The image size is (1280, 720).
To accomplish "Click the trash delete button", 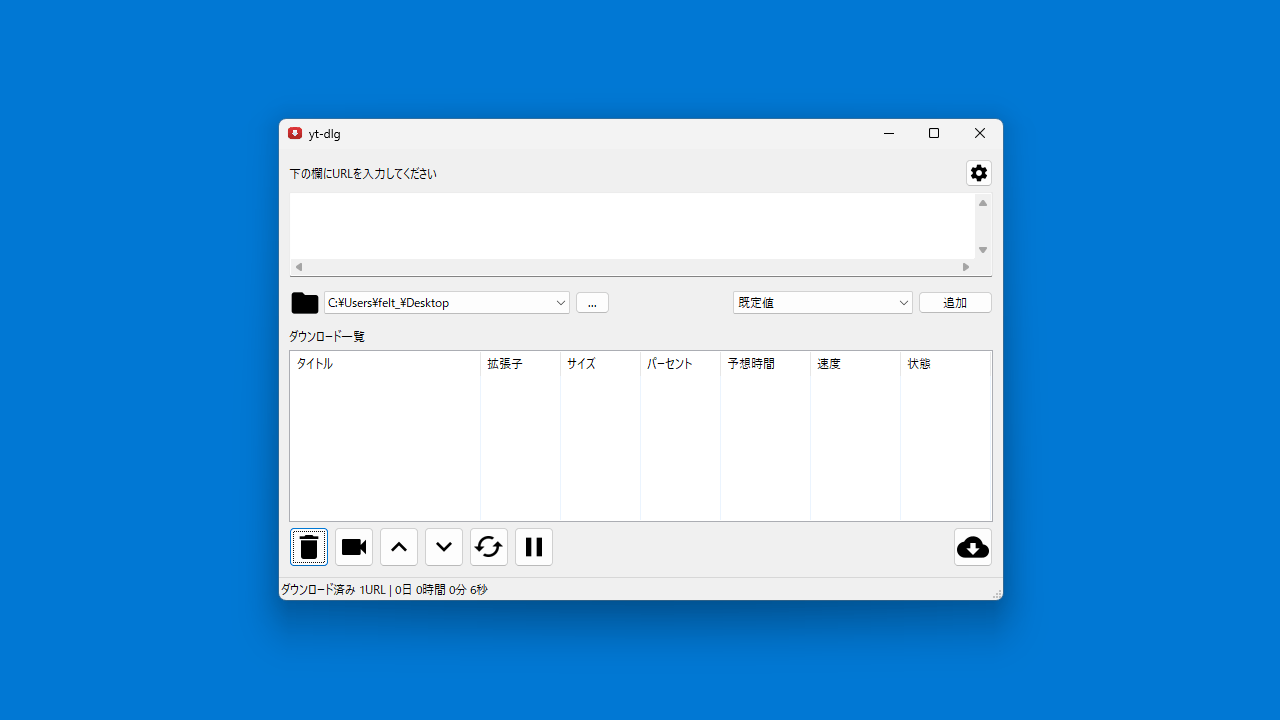I will (x=309, y=547).
